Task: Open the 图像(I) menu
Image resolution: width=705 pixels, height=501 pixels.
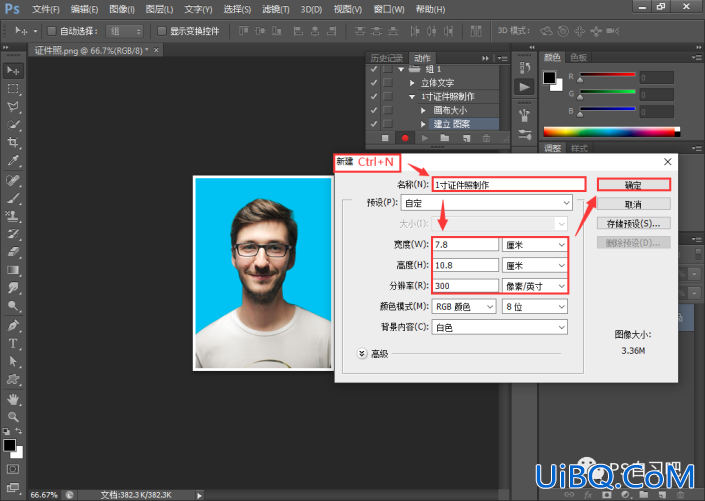Action: point(122,9)
